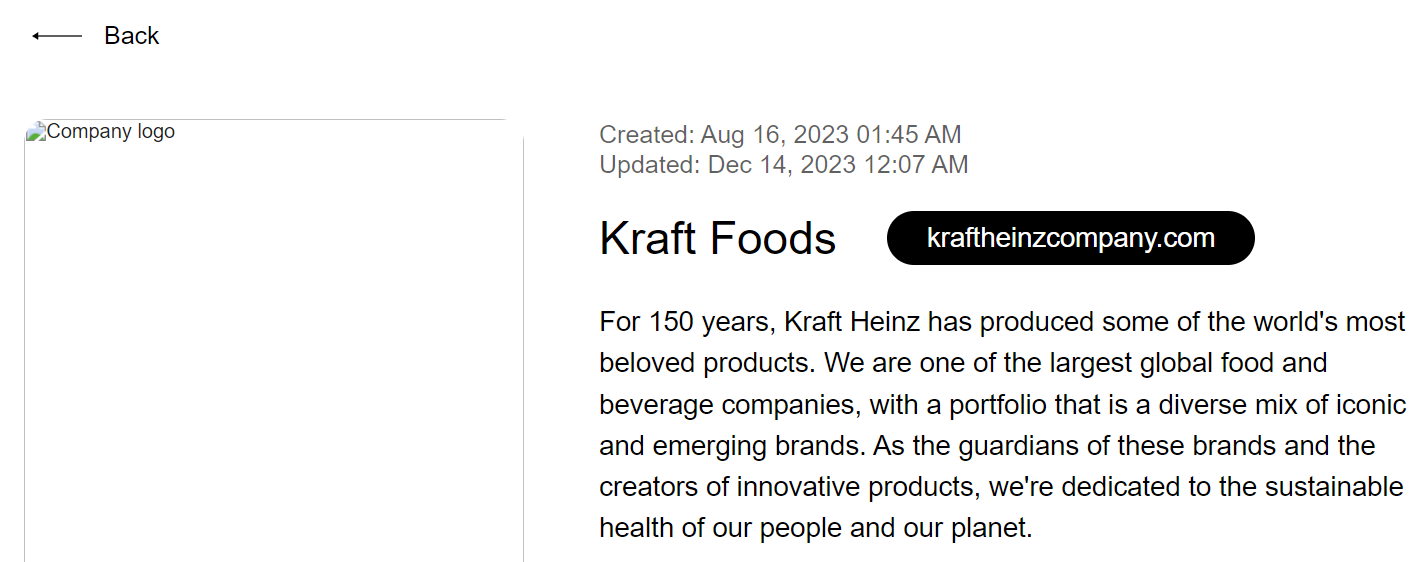This screenshot has height=562, width=1422.
Task: Click the "For 150 years" description opening
Action: click(683, 322)
